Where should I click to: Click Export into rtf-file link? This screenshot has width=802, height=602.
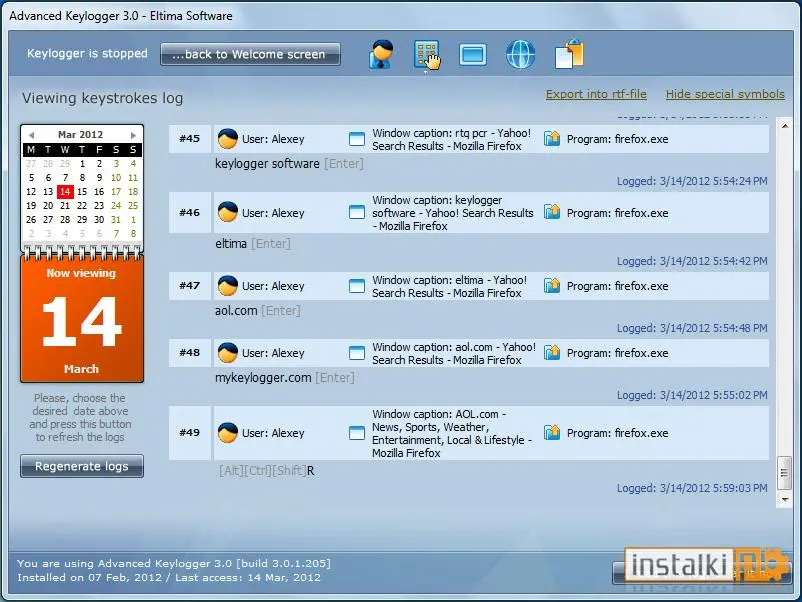pos(596,94)
